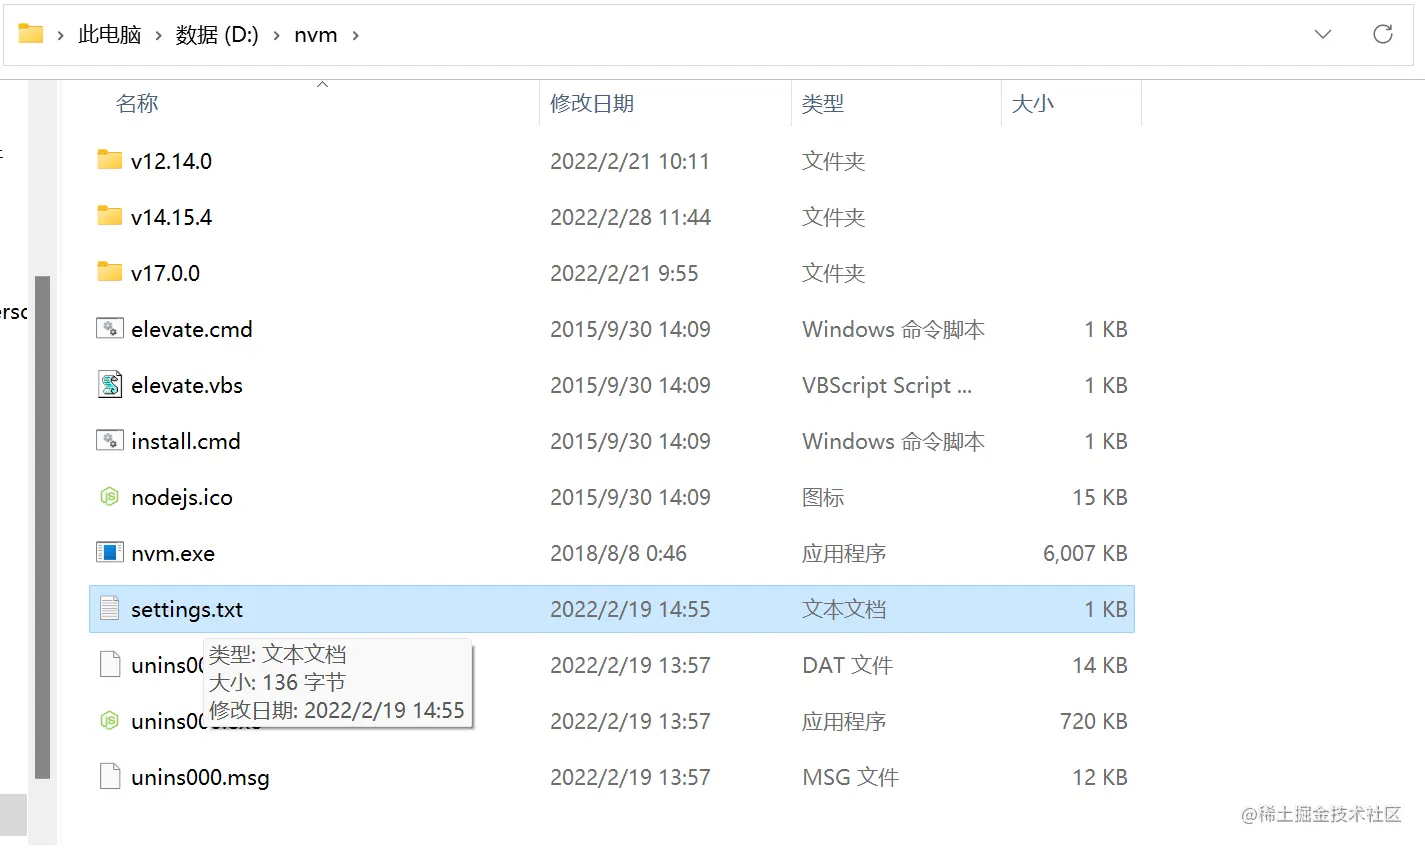The width and height of the screenshot is (1425, 848).
Task: Expand the chevron after 此电脑 breadcrumb
Action: tap(158, 35)
